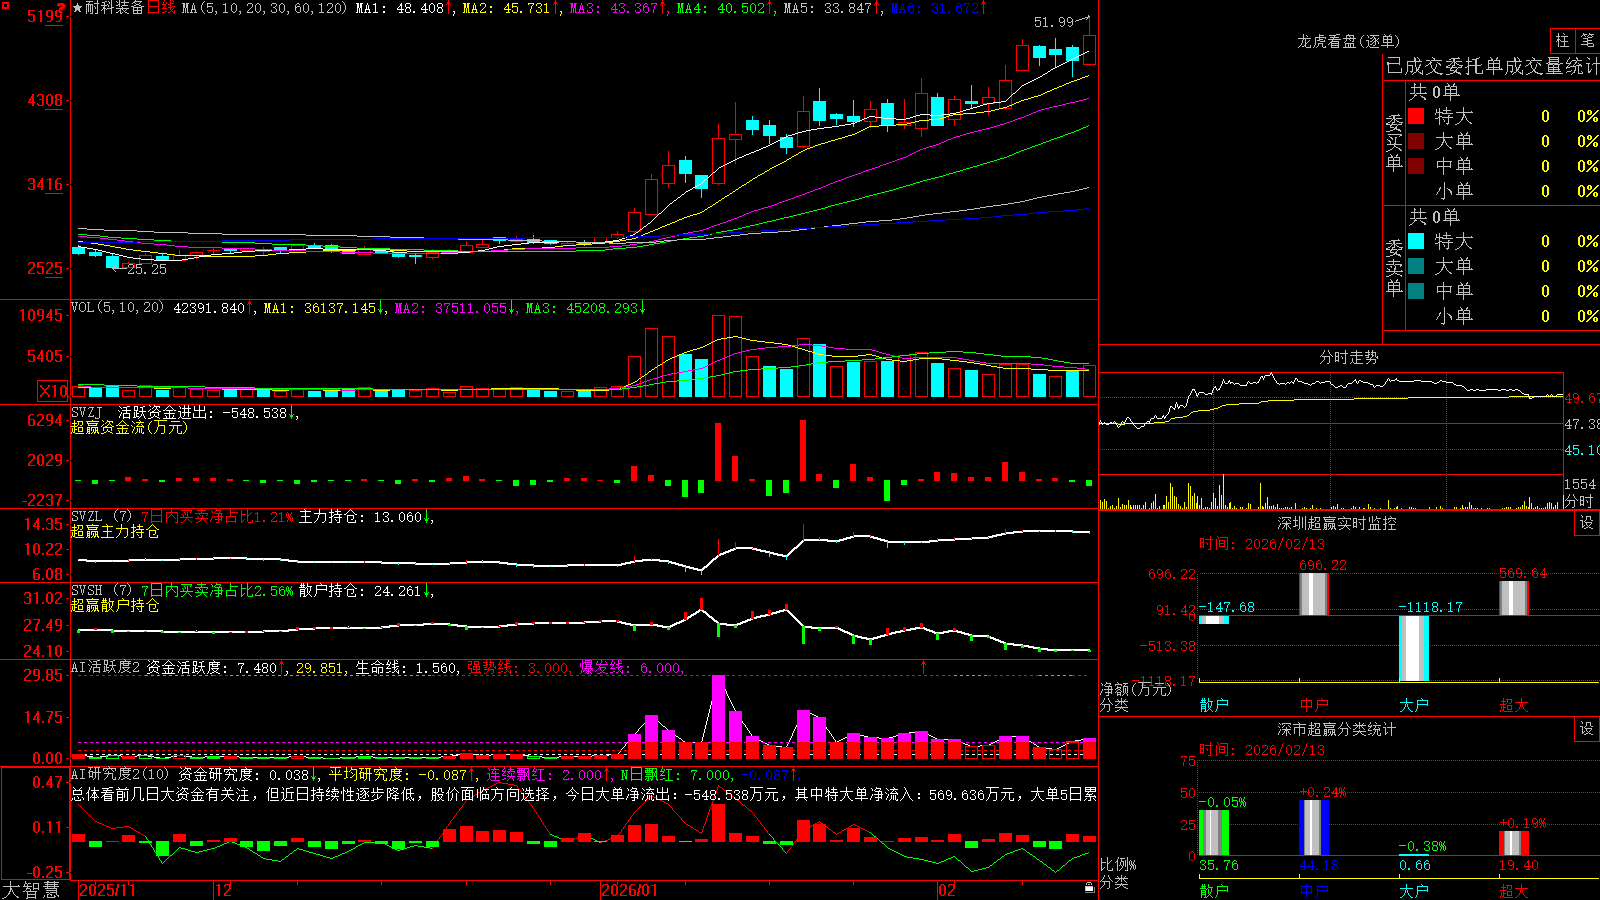Click the 分时走势 panel title
This screenshot has width=1600, height=900.
[x=1349, y=357]
